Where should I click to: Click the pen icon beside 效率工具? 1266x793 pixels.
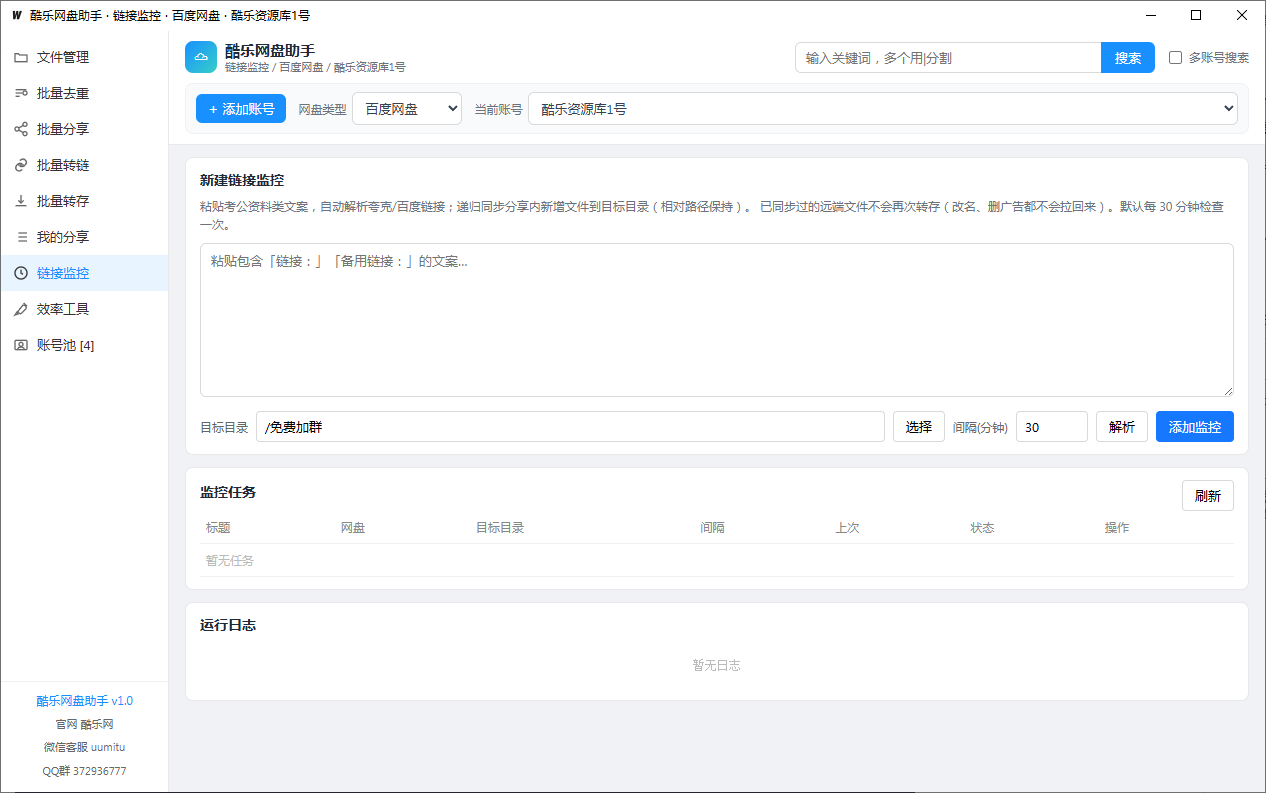click(21, 309)
